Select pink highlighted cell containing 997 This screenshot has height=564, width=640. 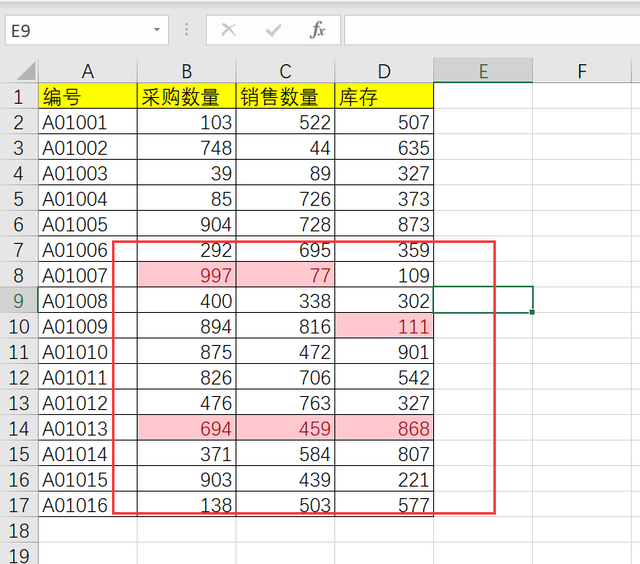pos(187,275)
